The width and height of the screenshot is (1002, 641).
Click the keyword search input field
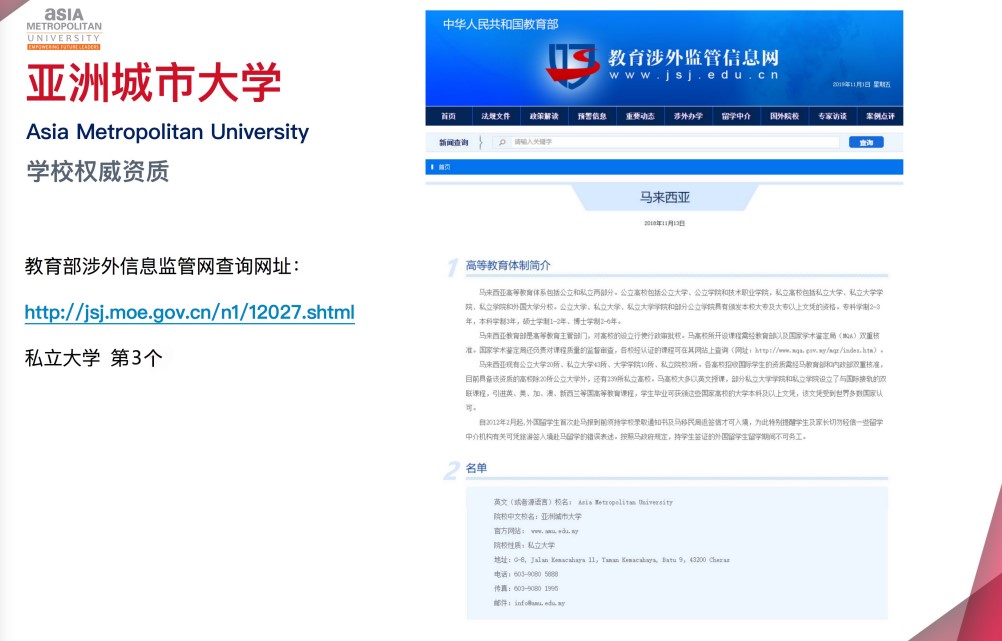click(667, 142)
